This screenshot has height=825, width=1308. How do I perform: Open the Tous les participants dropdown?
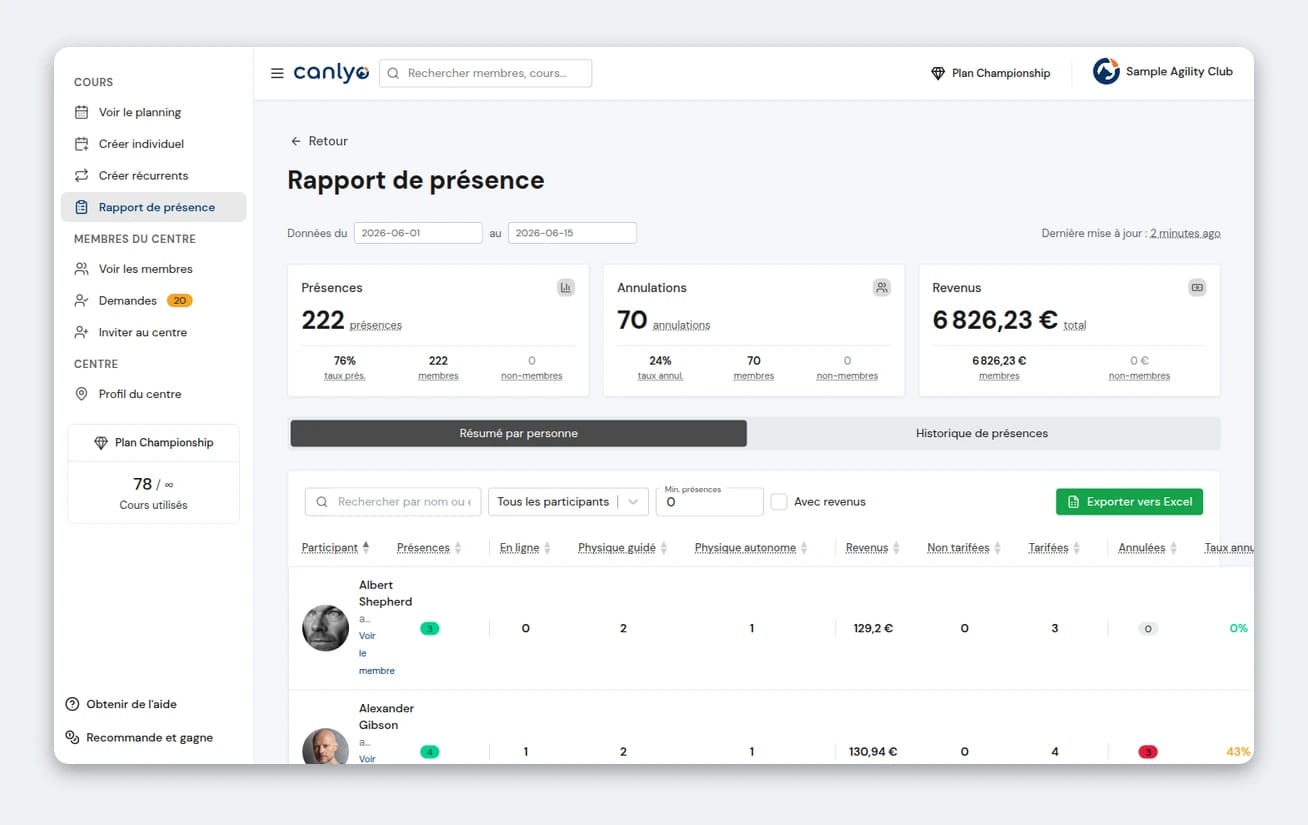tap(568, 502)
